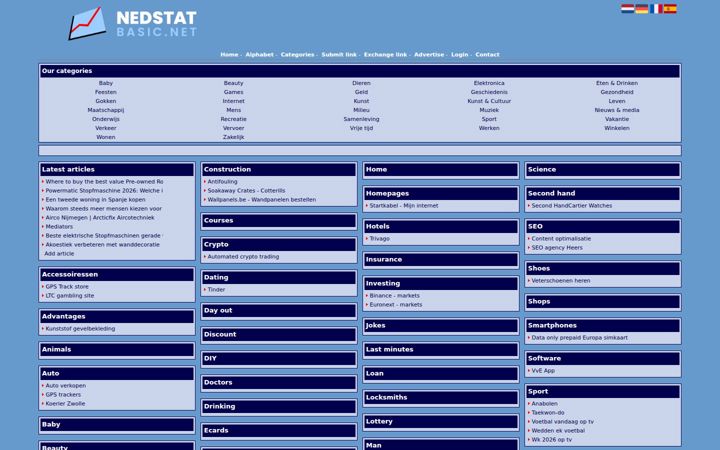Open the Taekwon-do link under Sport

548,413
